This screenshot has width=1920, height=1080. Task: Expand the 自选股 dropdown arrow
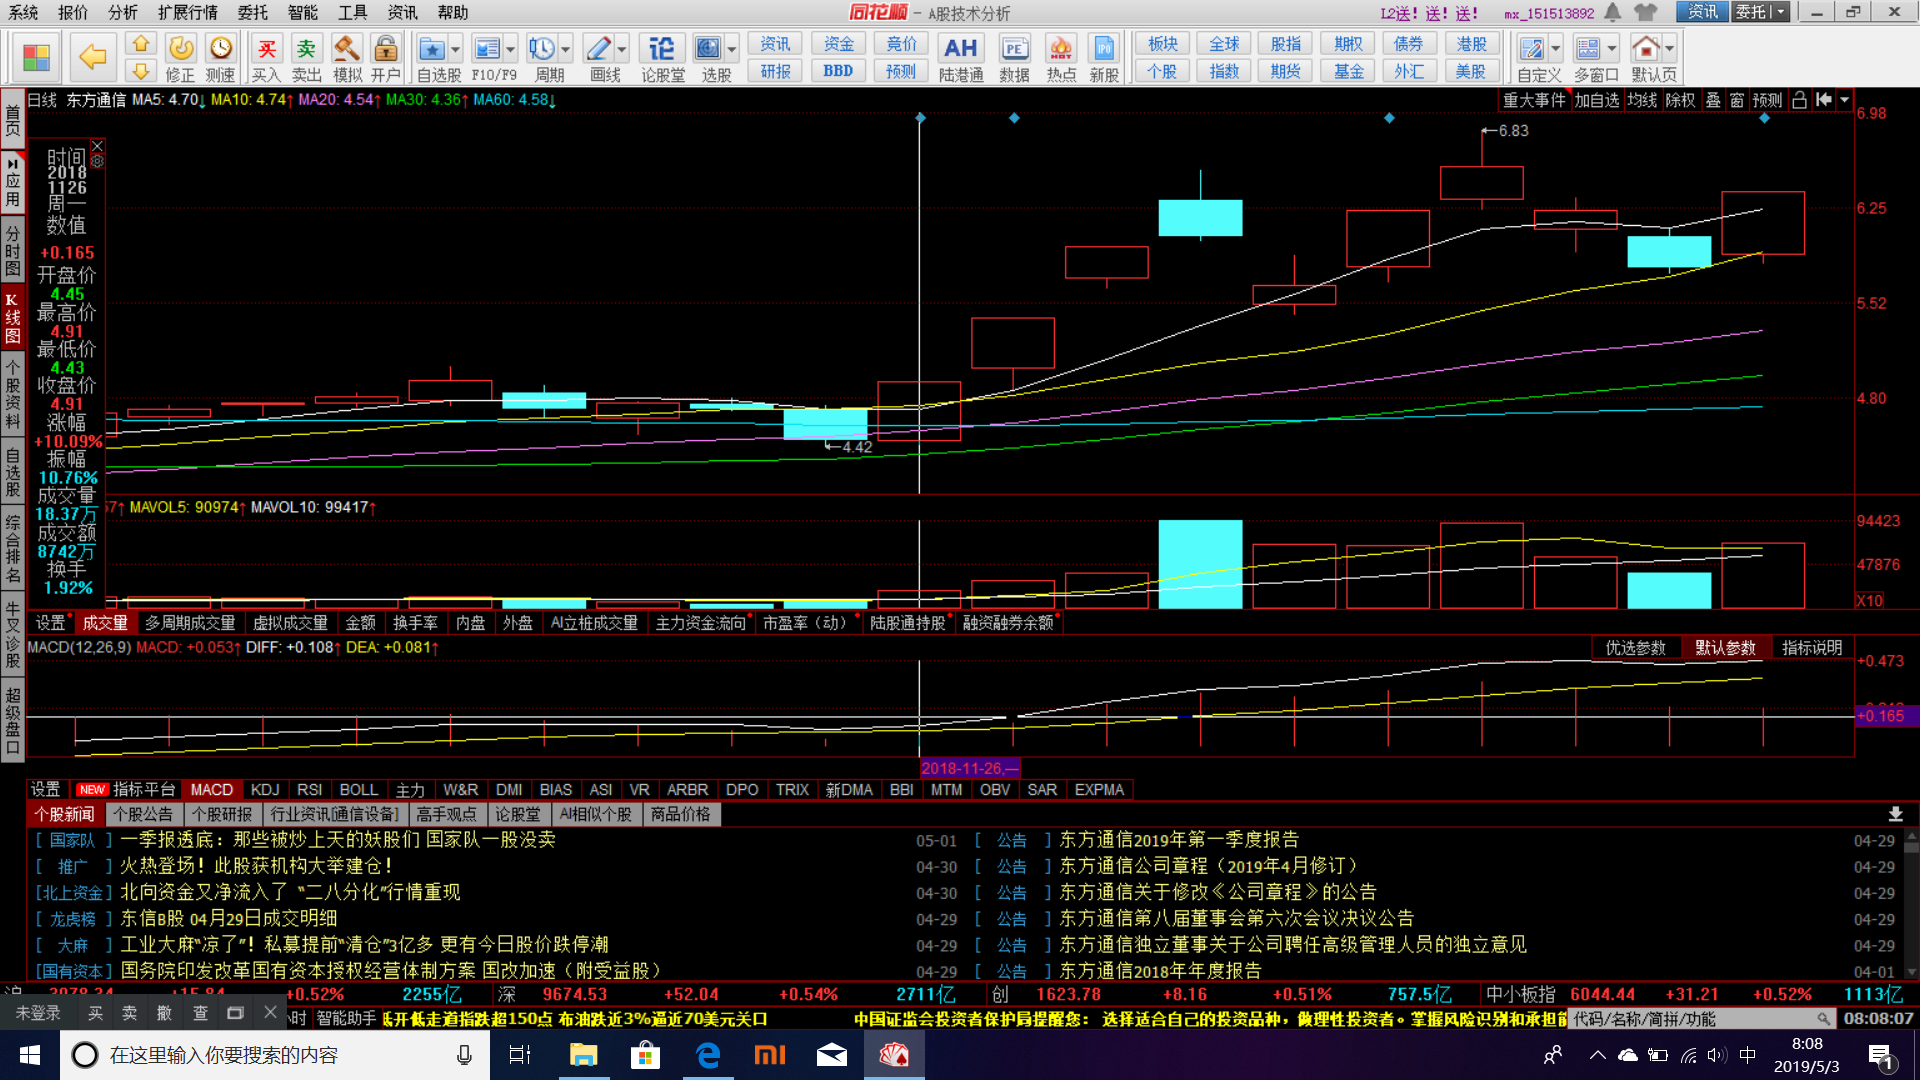456,49
